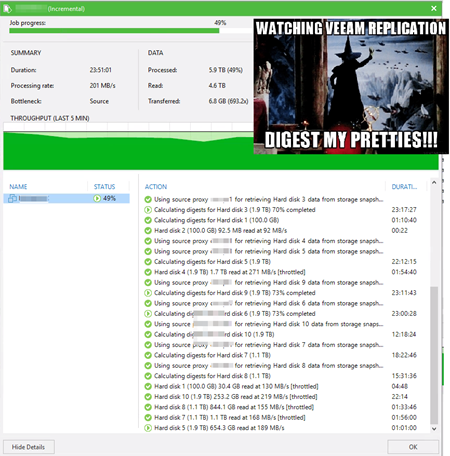Screen dimensions: 450x456
Task: Click success icon for Hard disk 5 digests row
Action: click(x=148, y=262)
